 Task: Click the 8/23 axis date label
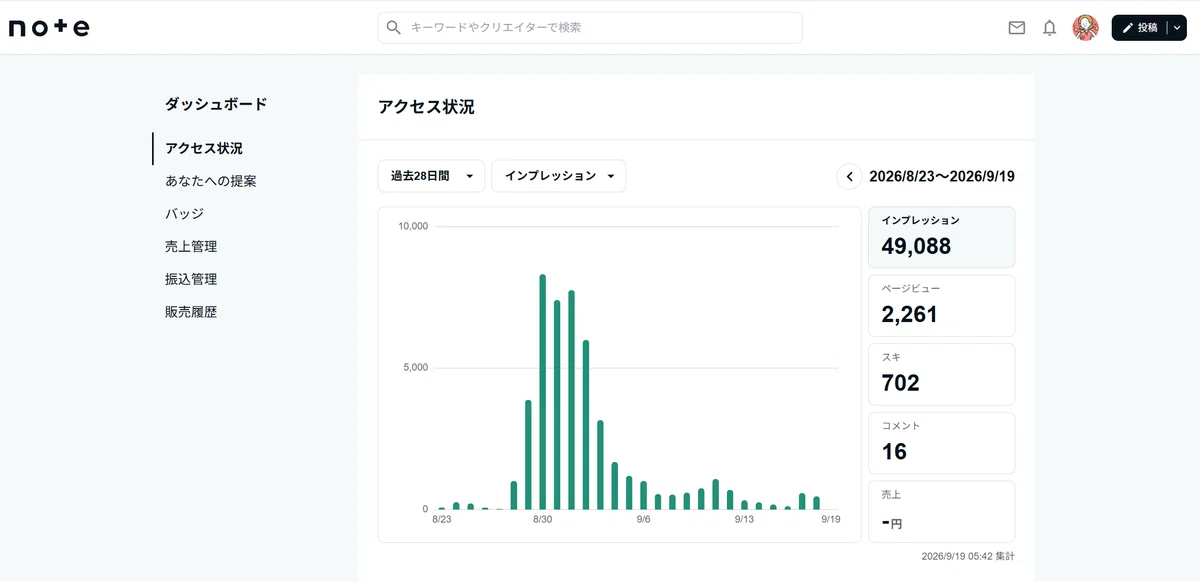tap(442, 520)
